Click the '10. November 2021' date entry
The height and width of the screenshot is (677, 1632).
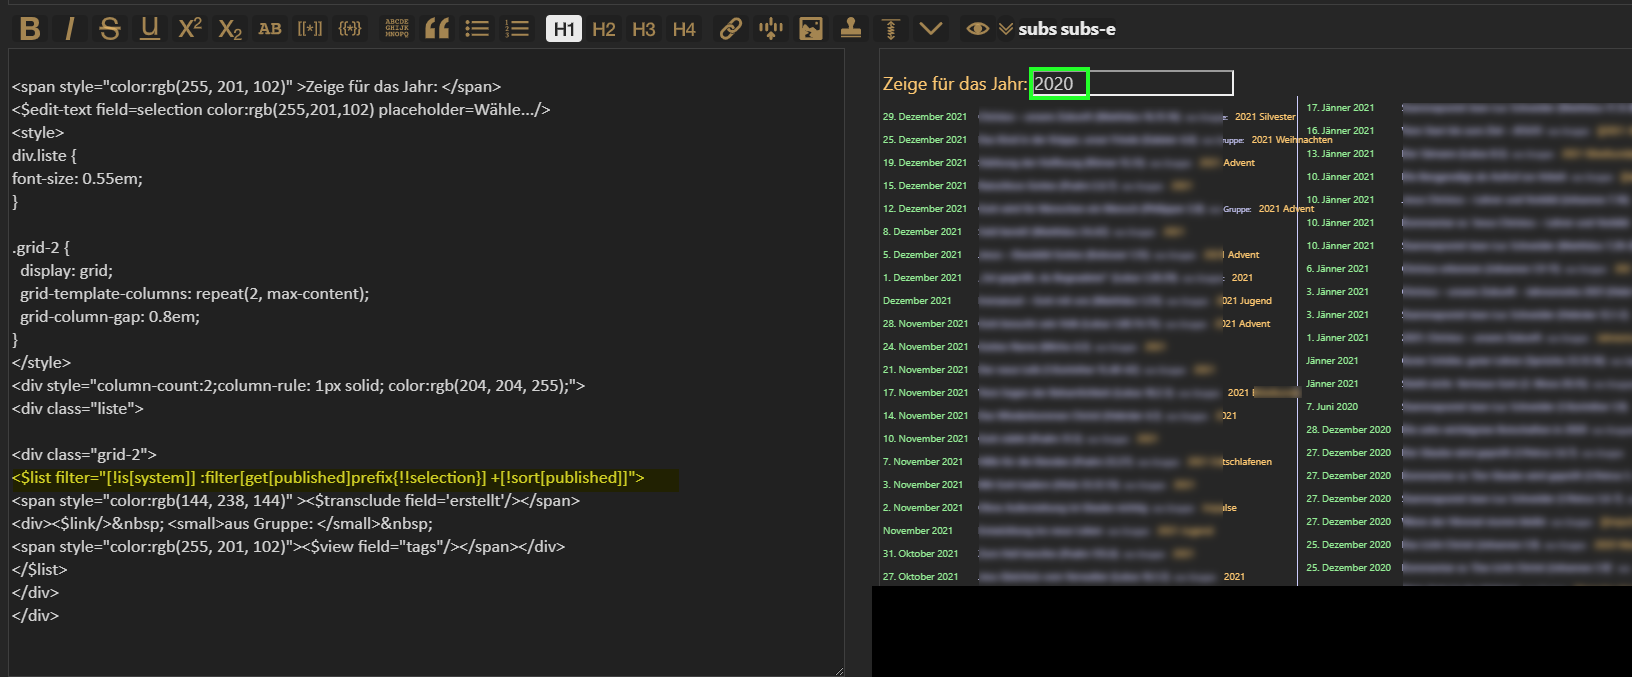click(926, 439)
